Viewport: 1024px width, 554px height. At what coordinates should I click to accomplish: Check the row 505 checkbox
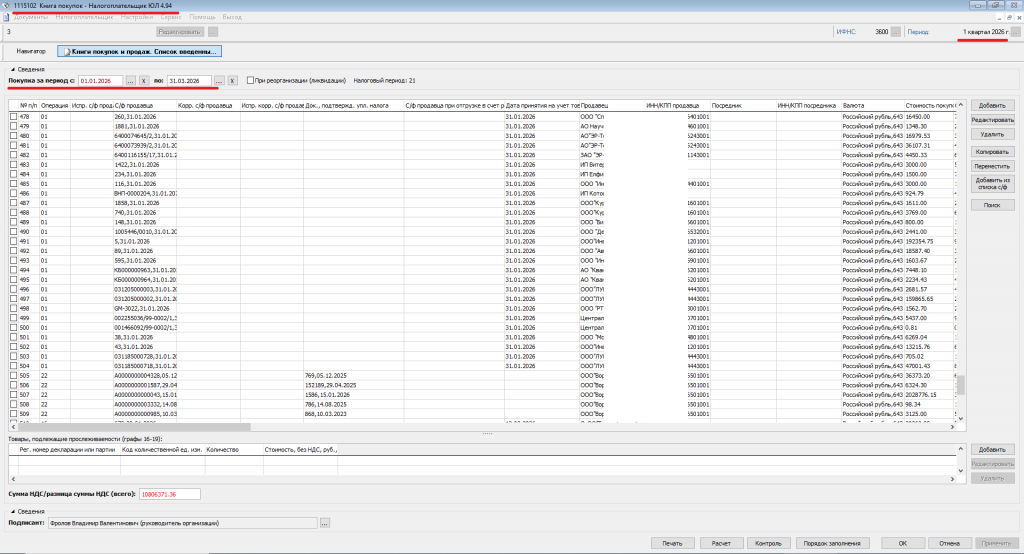pyautogui.click(x=14, y=376)
